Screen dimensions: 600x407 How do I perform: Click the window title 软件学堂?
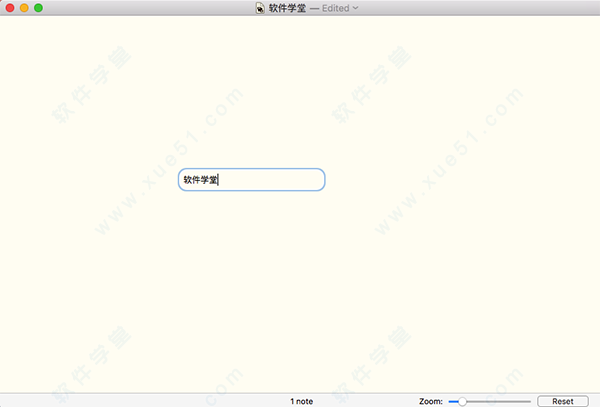(x=287, y=8)
